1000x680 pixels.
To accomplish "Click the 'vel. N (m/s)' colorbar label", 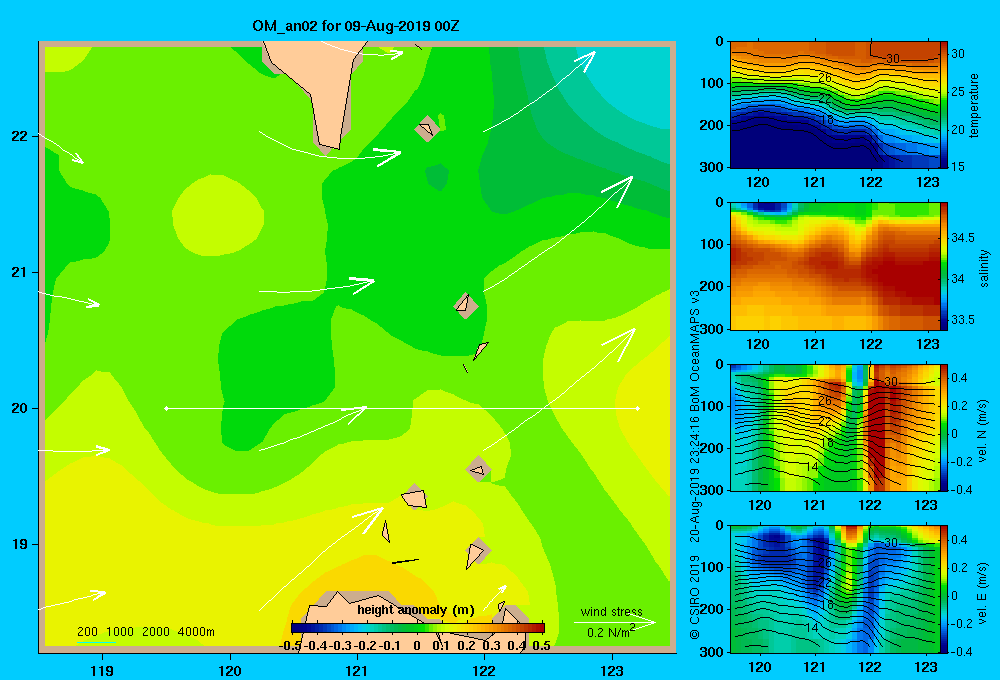I will (x=983, y=431).
